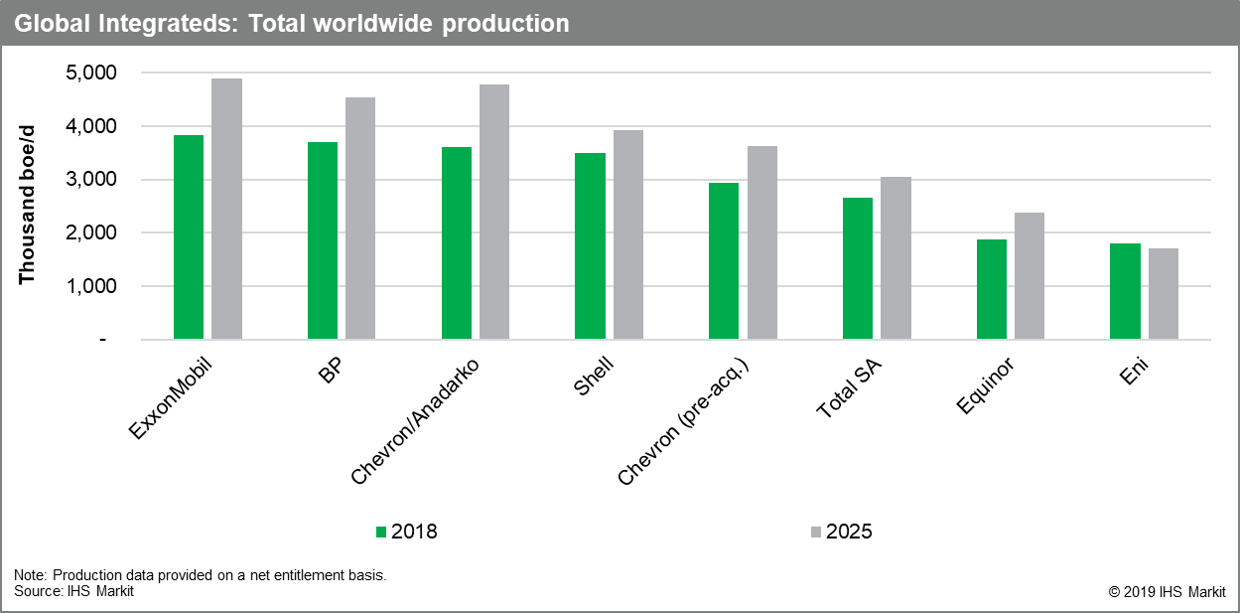Select the "Thousand boe/d" axis title
Screen dimensions: 1240x613
pyautogui.click(x=27, y=206)
